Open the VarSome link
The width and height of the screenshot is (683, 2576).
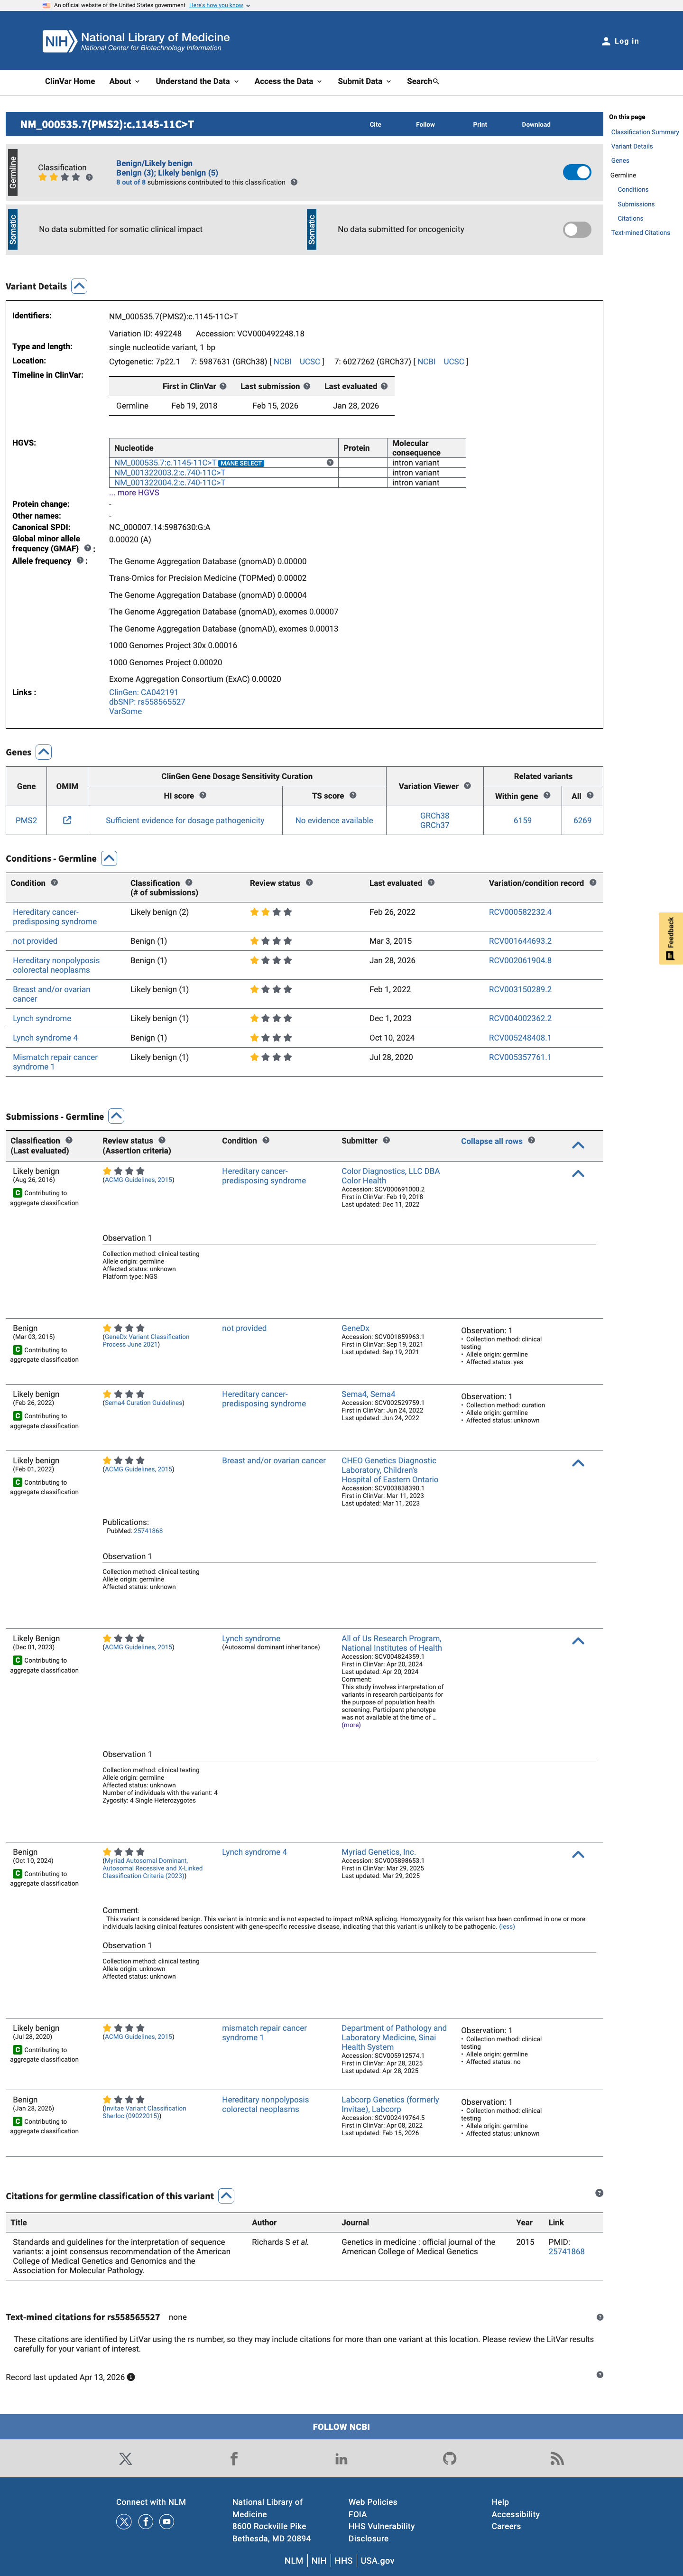pyautogui.click(x=125, y=712)
